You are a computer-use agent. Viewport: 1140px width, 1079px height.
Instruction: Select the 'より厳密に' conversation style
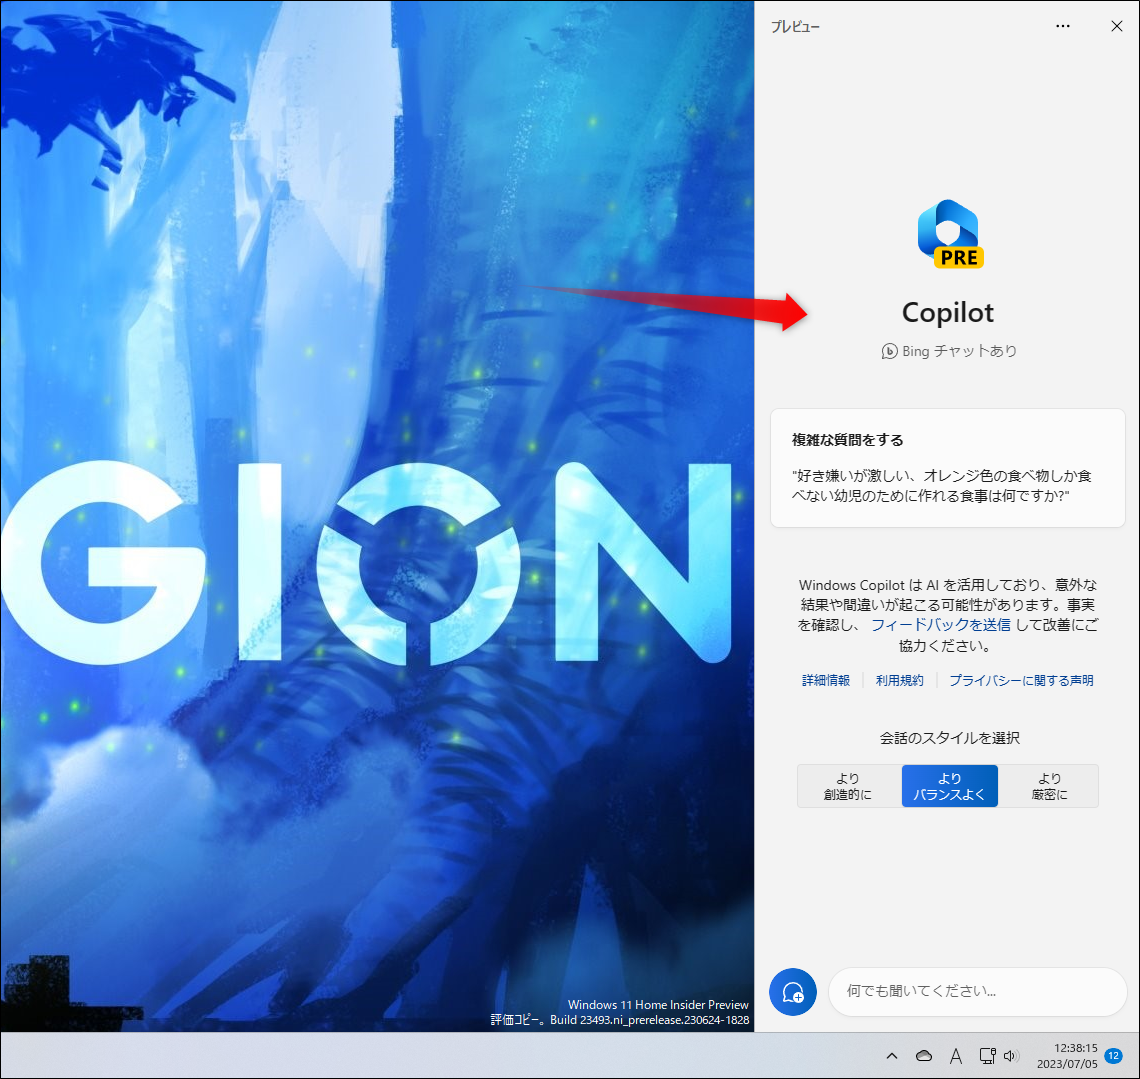pos(1048,786)
